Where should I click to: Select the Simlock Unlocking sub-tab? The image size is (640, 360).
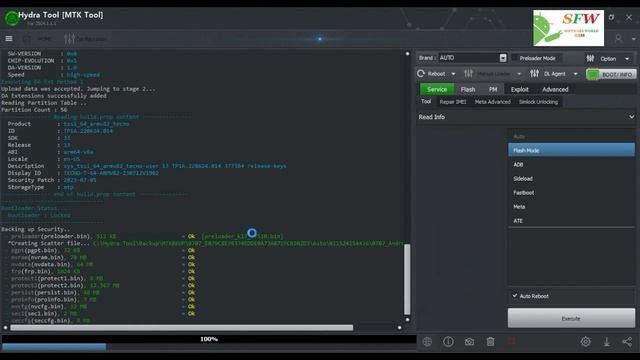538,102
